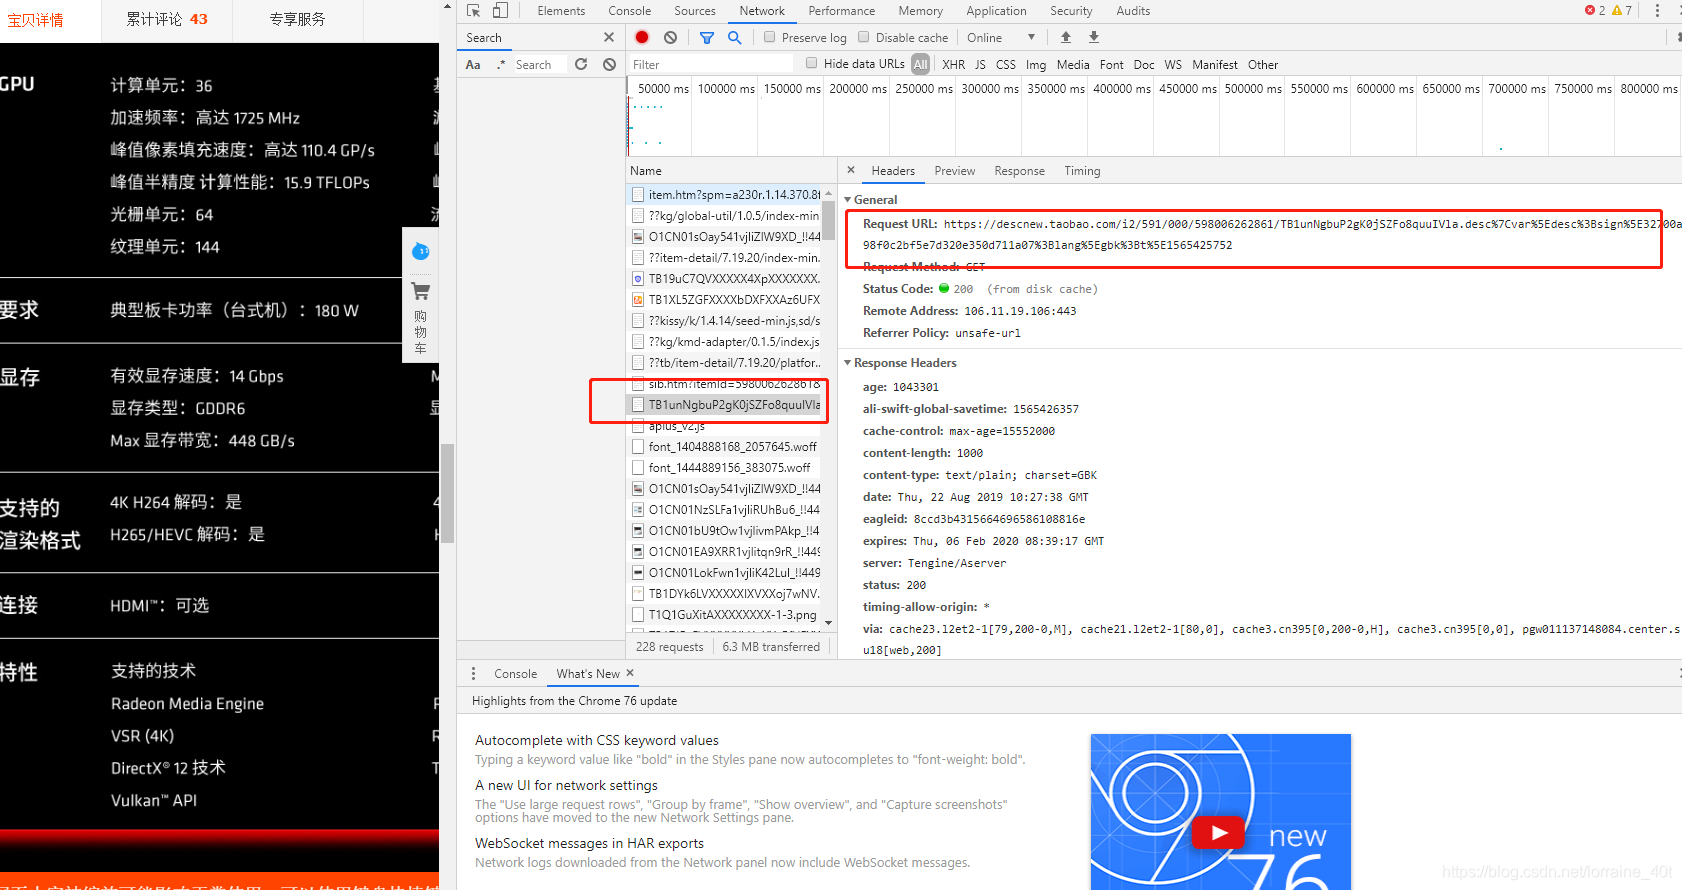The height and width of the screenshot is (890, 1682).
Task: Click the red error count indicator
Action: [1595, 10]
